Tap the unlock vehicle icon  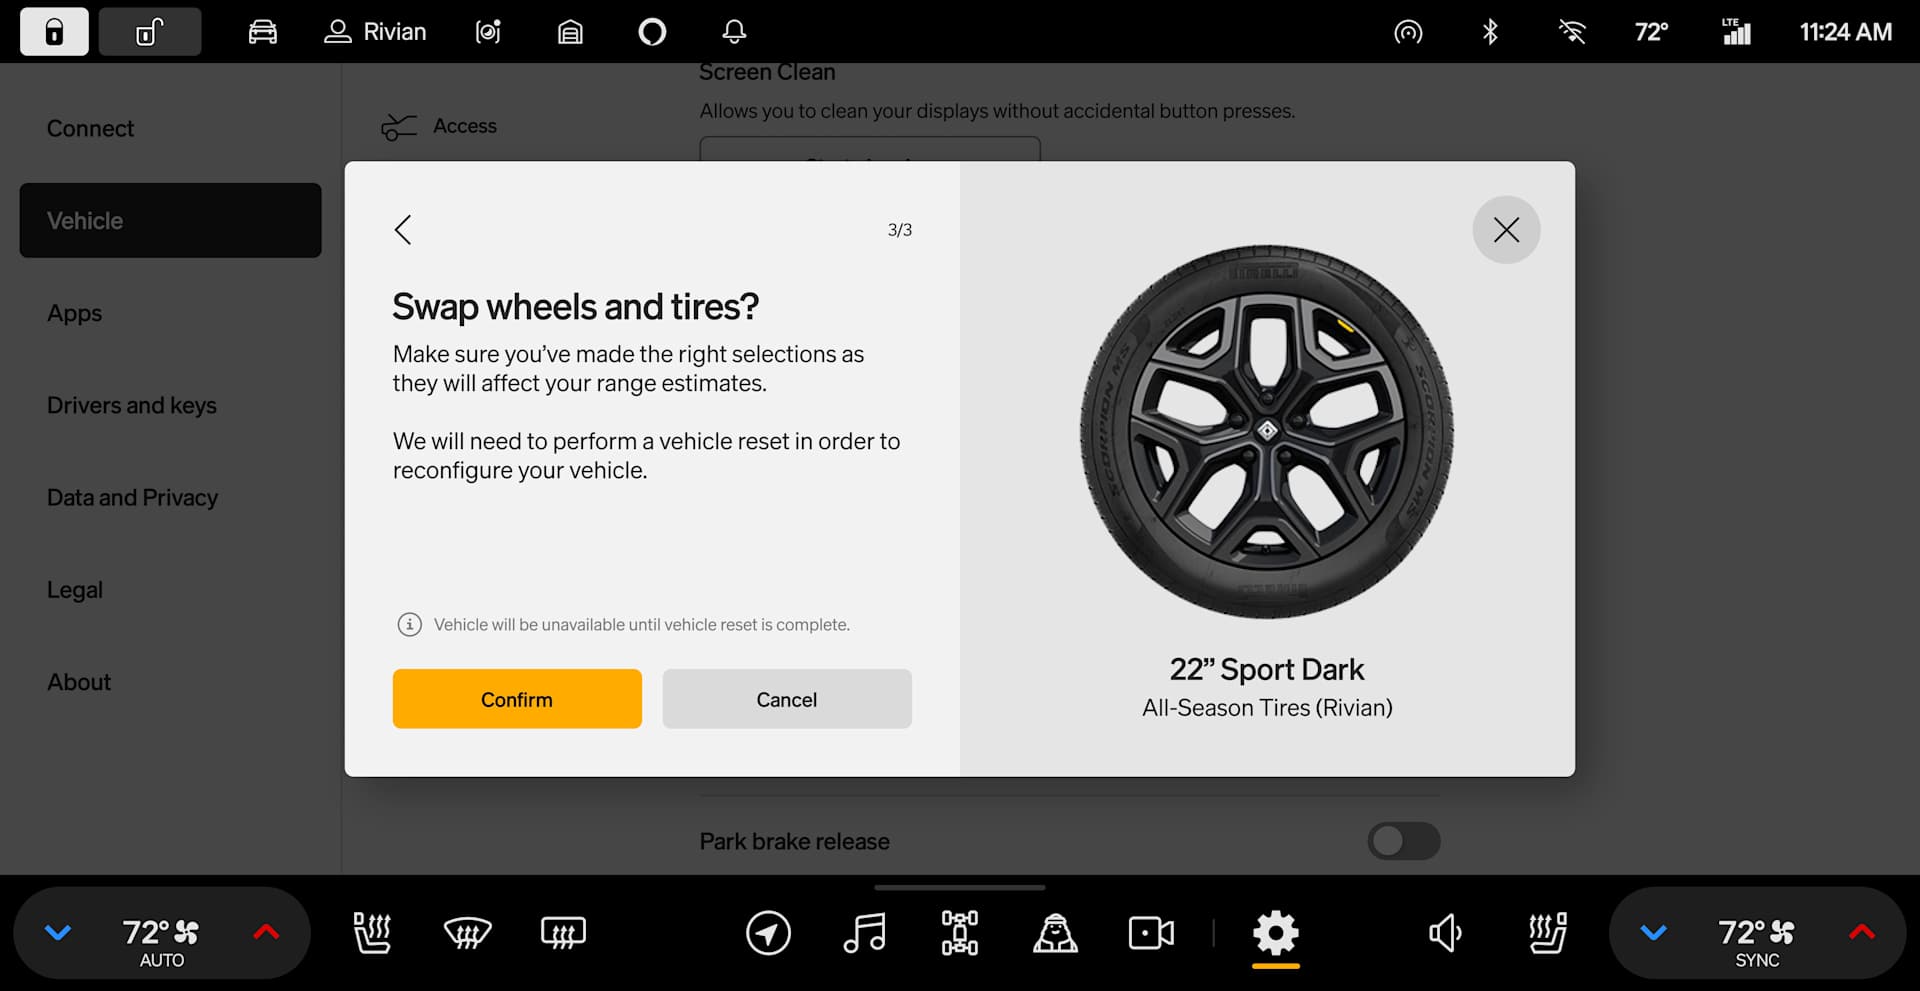point(150,32)
